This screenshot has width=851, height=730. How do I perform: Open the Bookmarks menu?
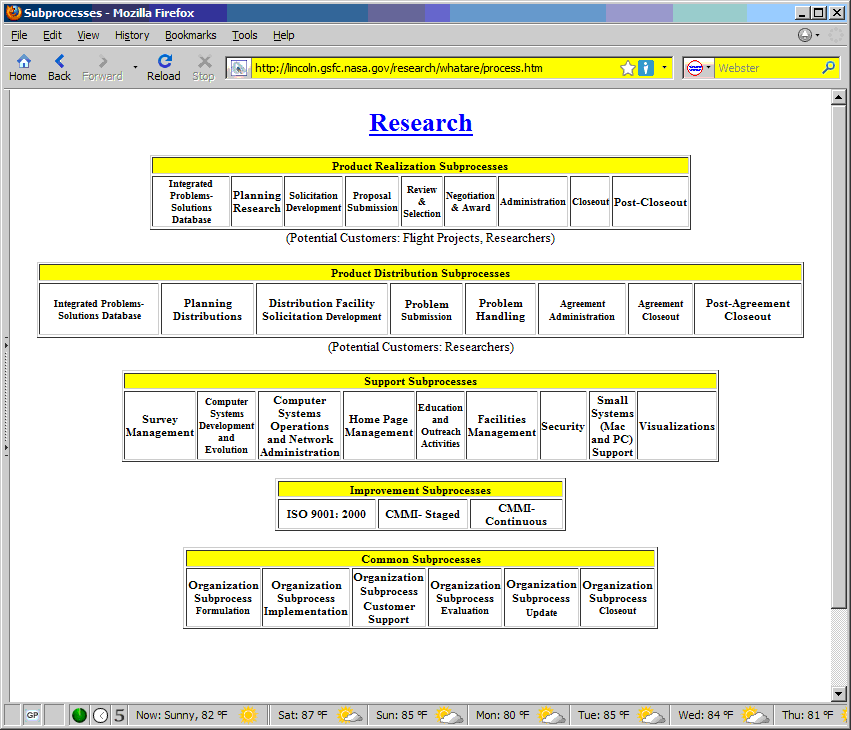tap(190, 35)
